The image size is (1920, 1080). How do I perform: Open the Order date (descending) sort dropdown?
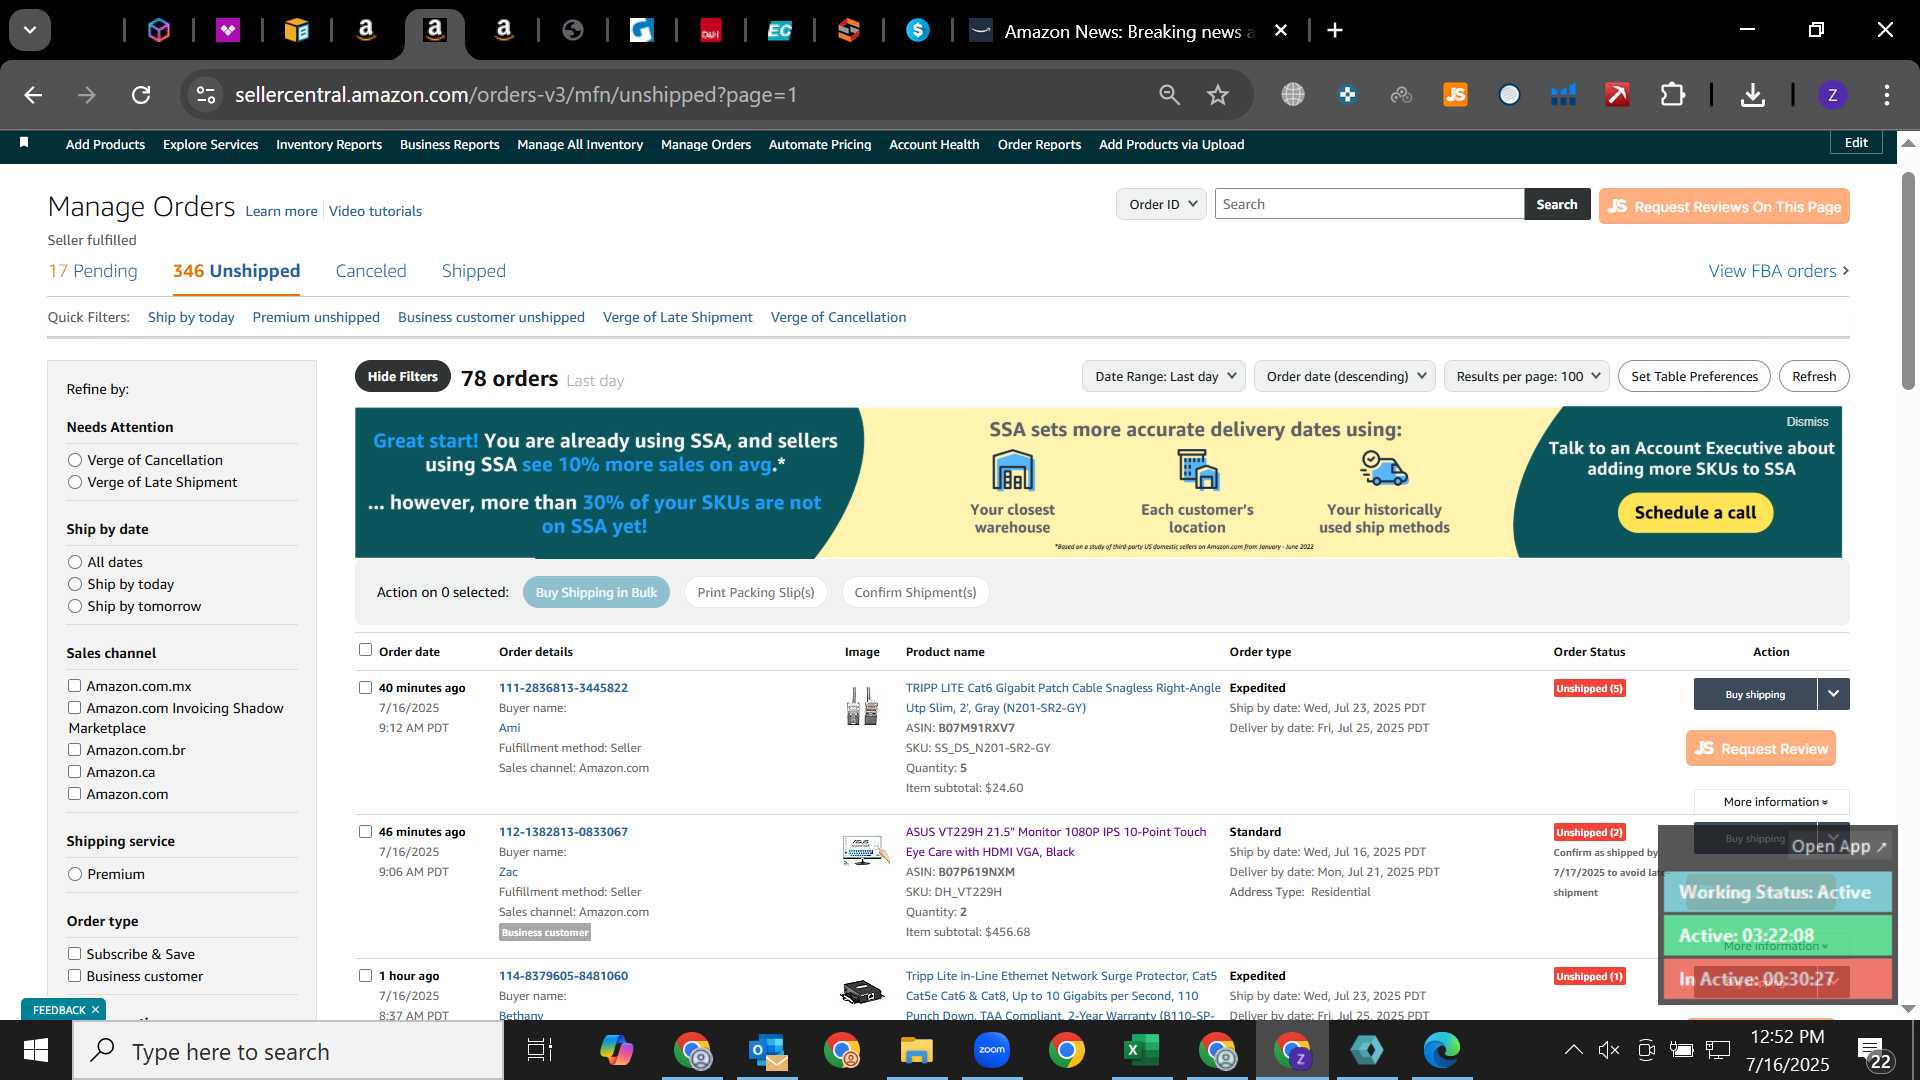(1345, 376)
